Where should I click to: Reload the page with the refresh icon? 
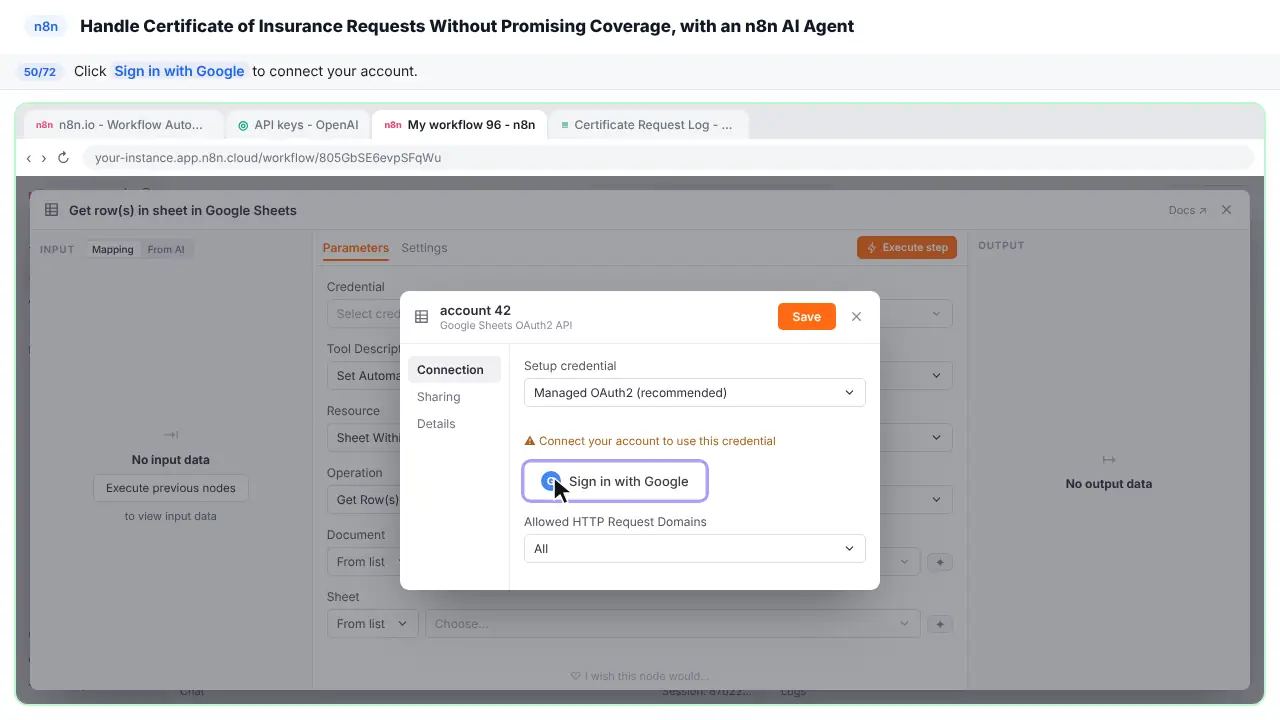pyautogui.click(x=63, y=158)
